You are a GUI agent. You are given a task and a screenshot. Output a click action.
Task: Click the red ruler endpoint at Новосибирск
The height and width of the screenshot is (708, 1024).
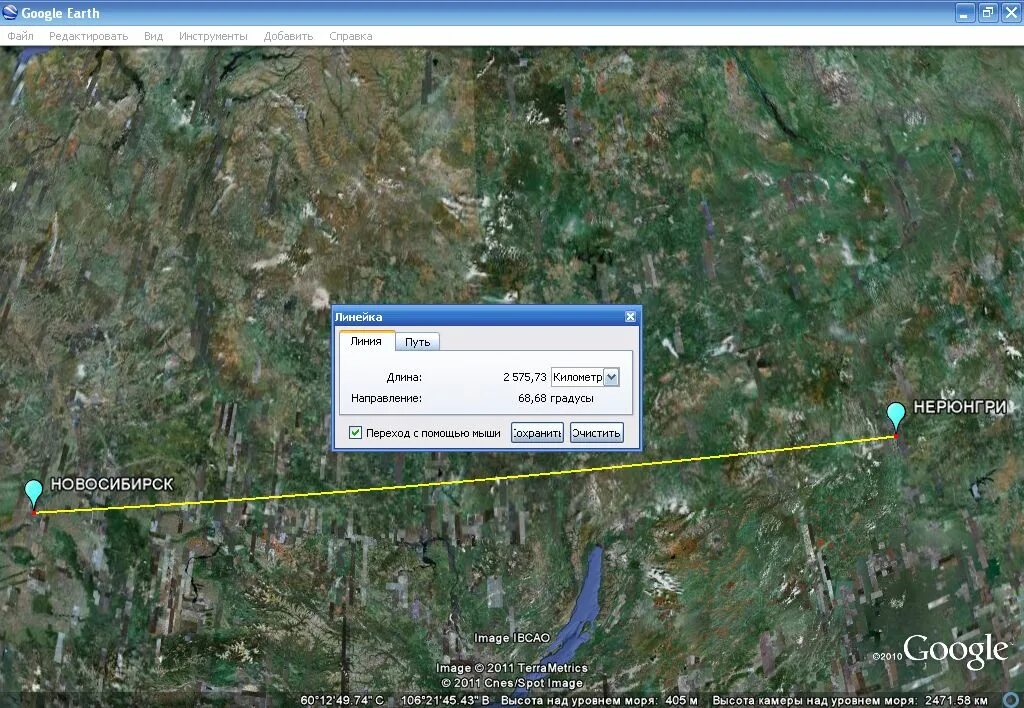coord(34,513)
